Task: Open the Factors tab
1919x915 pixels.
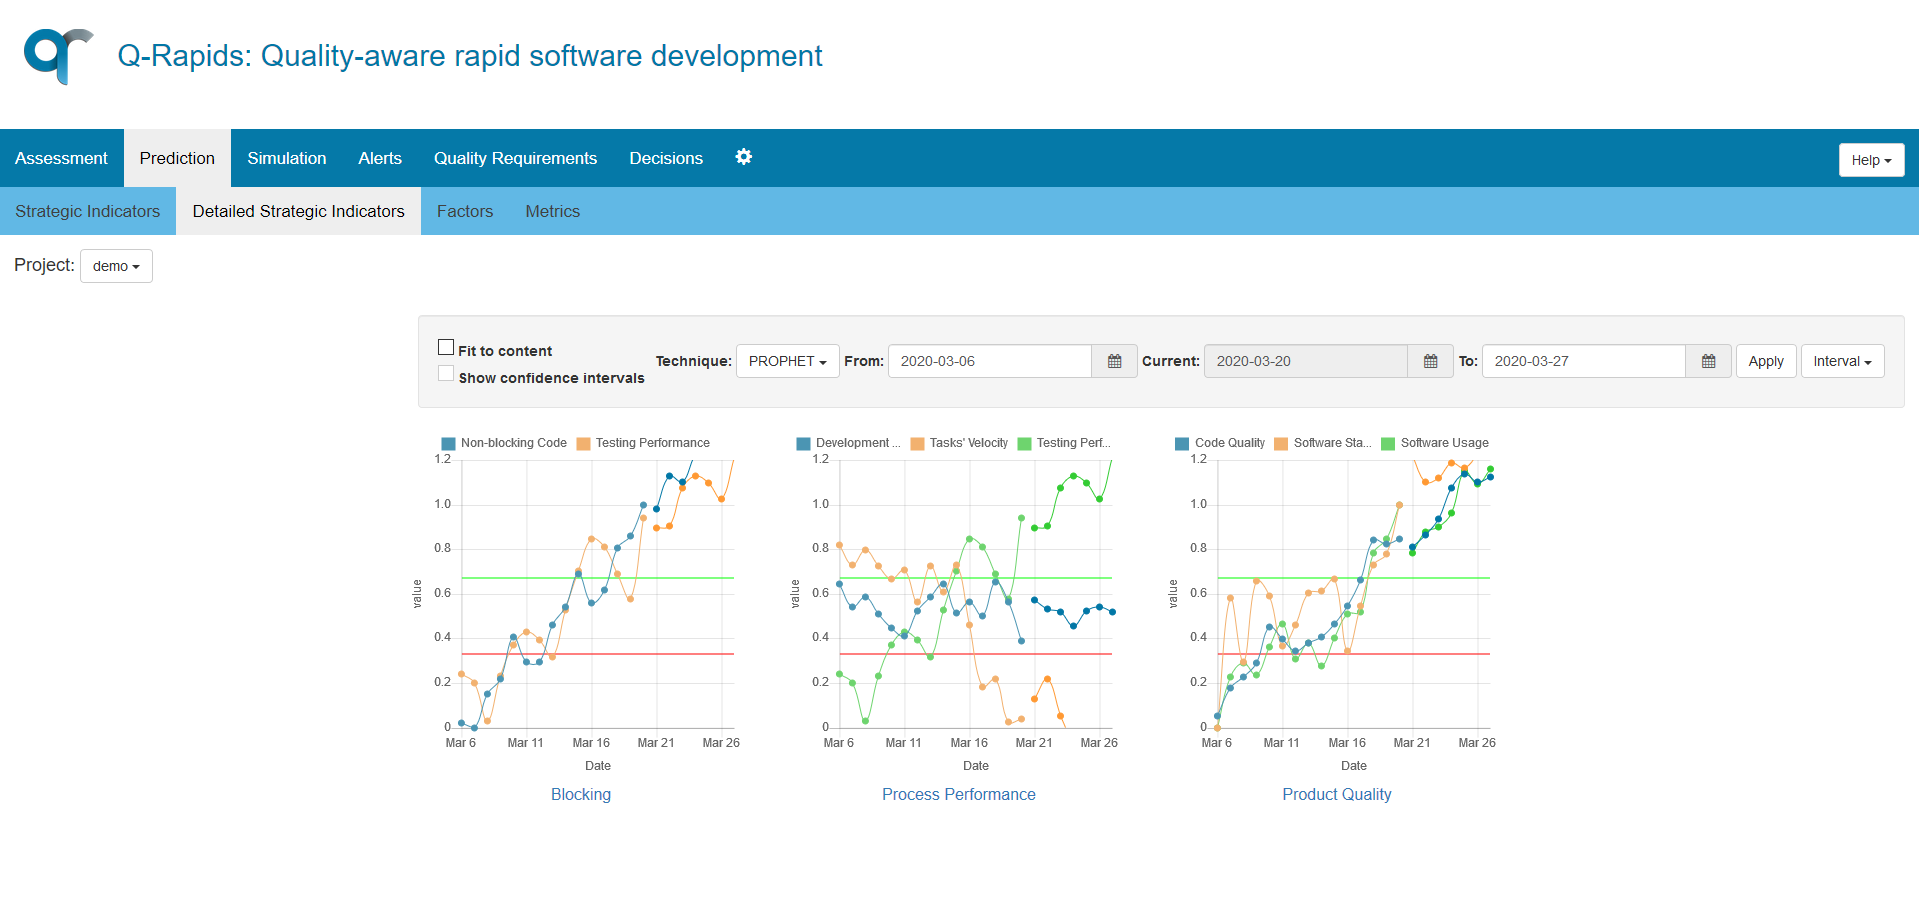Action: (464, 211)
